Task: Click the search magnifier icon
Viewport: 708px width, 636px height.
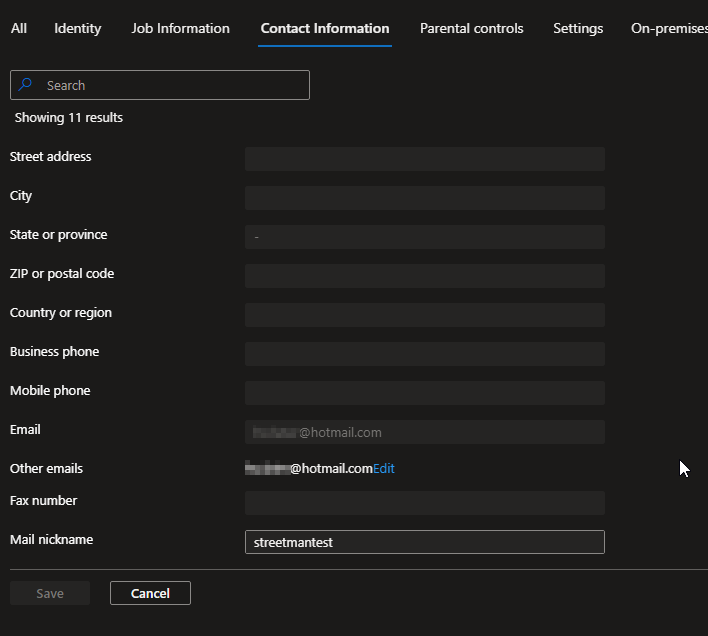Action: tap(25, 84)
